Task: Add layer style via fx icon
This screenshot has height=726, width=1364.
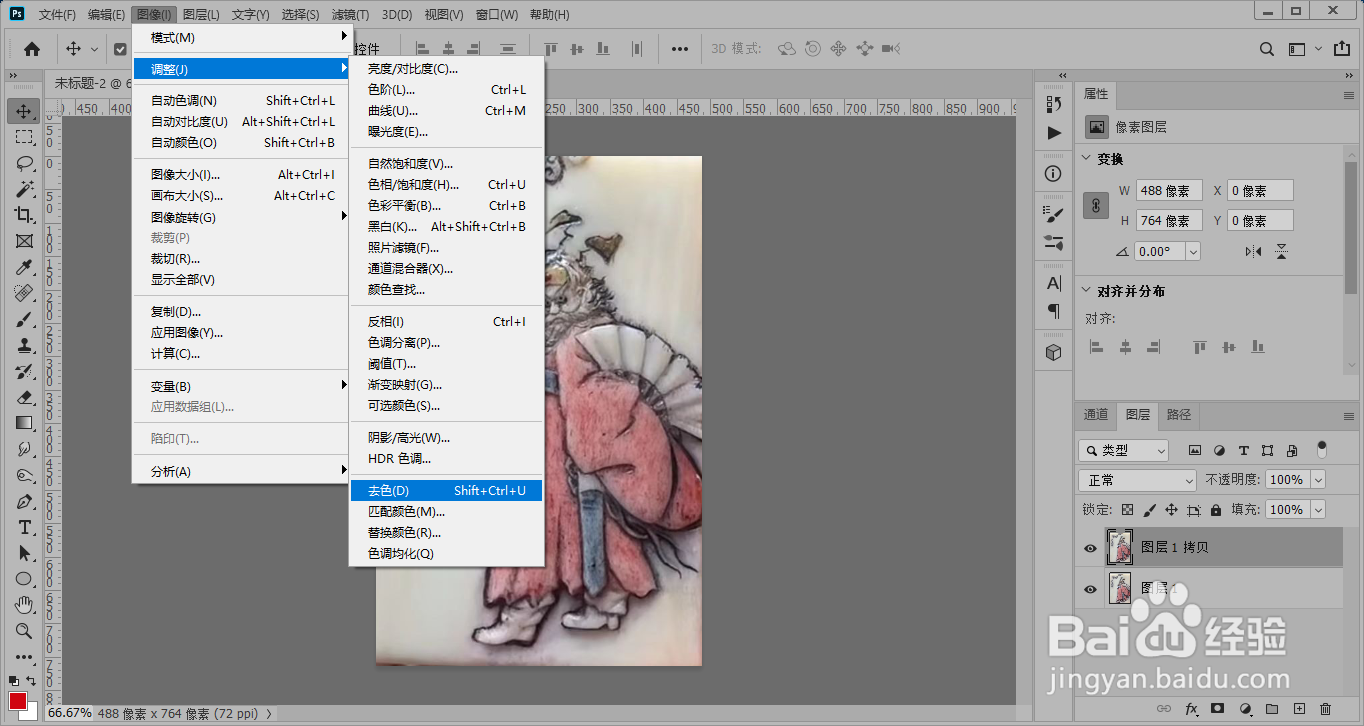Action: pyautogui.click(x=1191, y=709)
